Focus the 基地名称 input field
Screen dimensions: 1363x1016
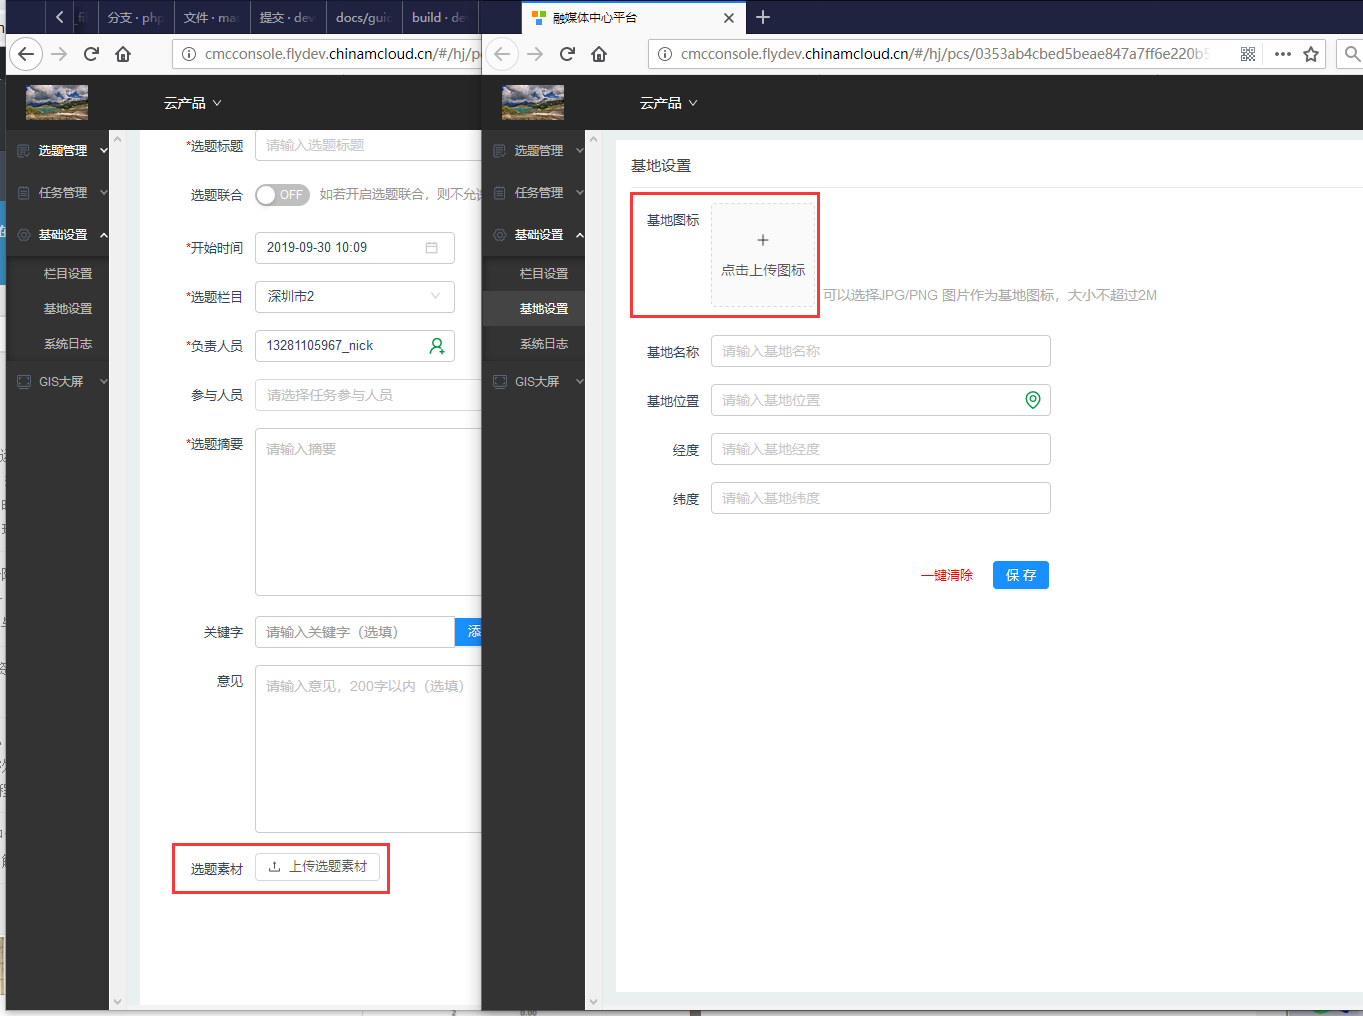[x=881, y=351]
